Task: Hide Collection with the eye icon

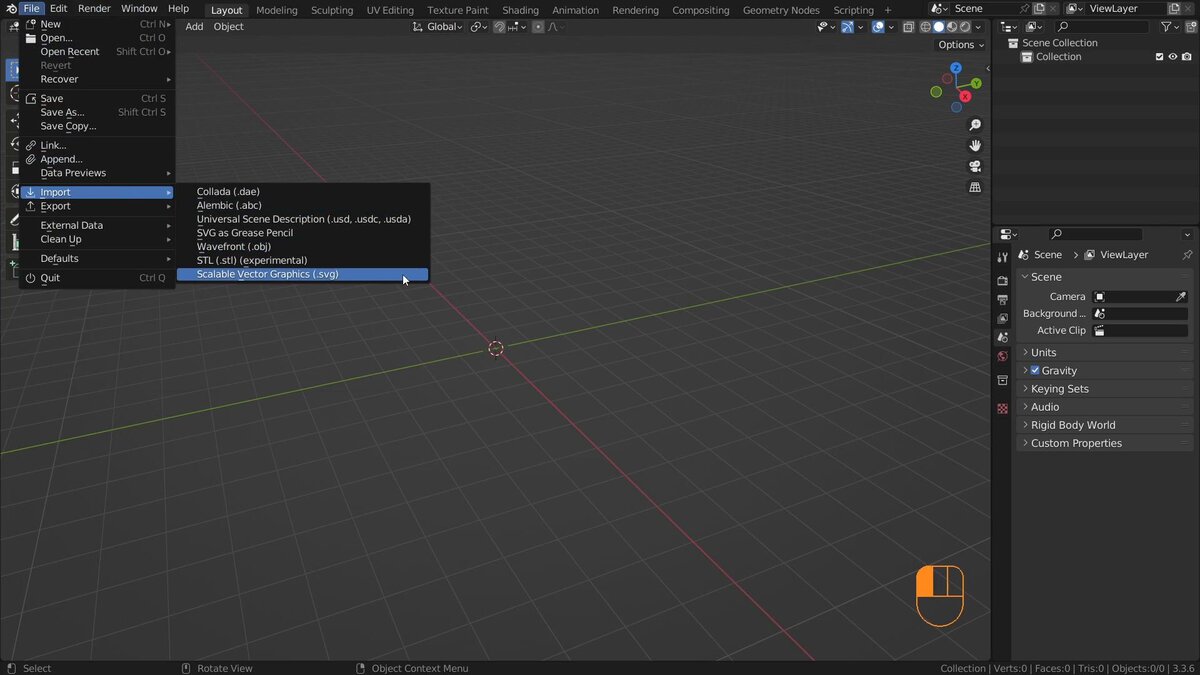Action: click(x=1173, y=57)
